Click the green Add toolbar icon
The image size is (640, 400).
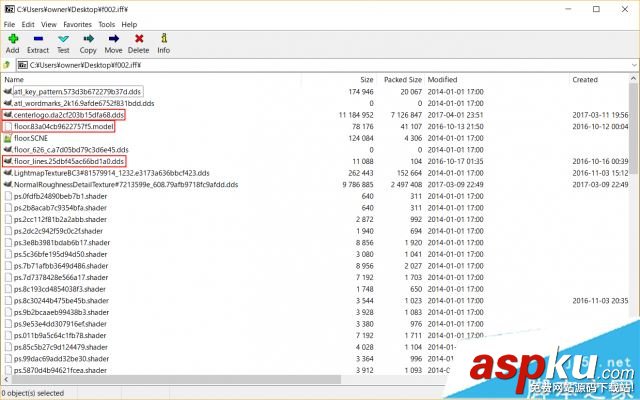(x=13, y=39)
